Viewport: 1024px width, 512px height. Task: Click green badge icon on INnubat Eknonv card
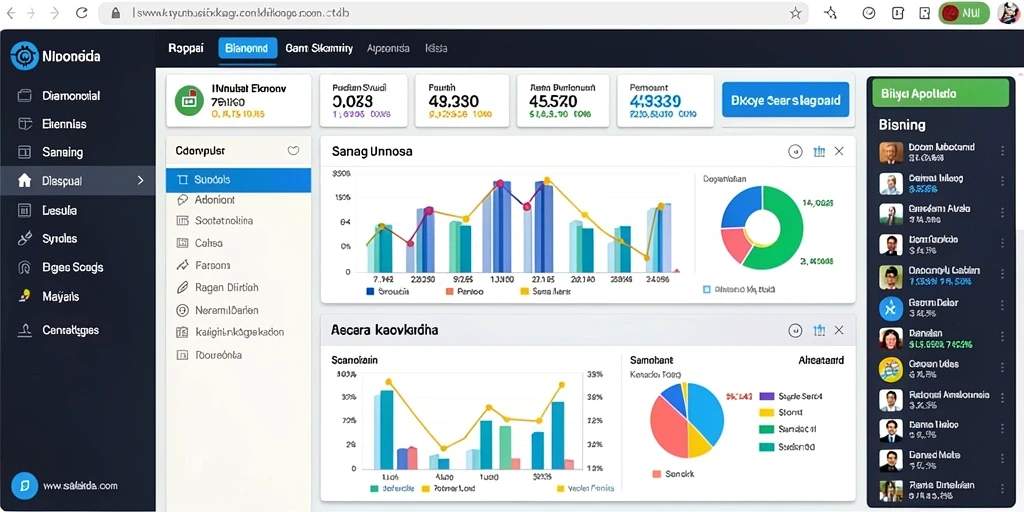pyautogui.click(x=189, y=100)
